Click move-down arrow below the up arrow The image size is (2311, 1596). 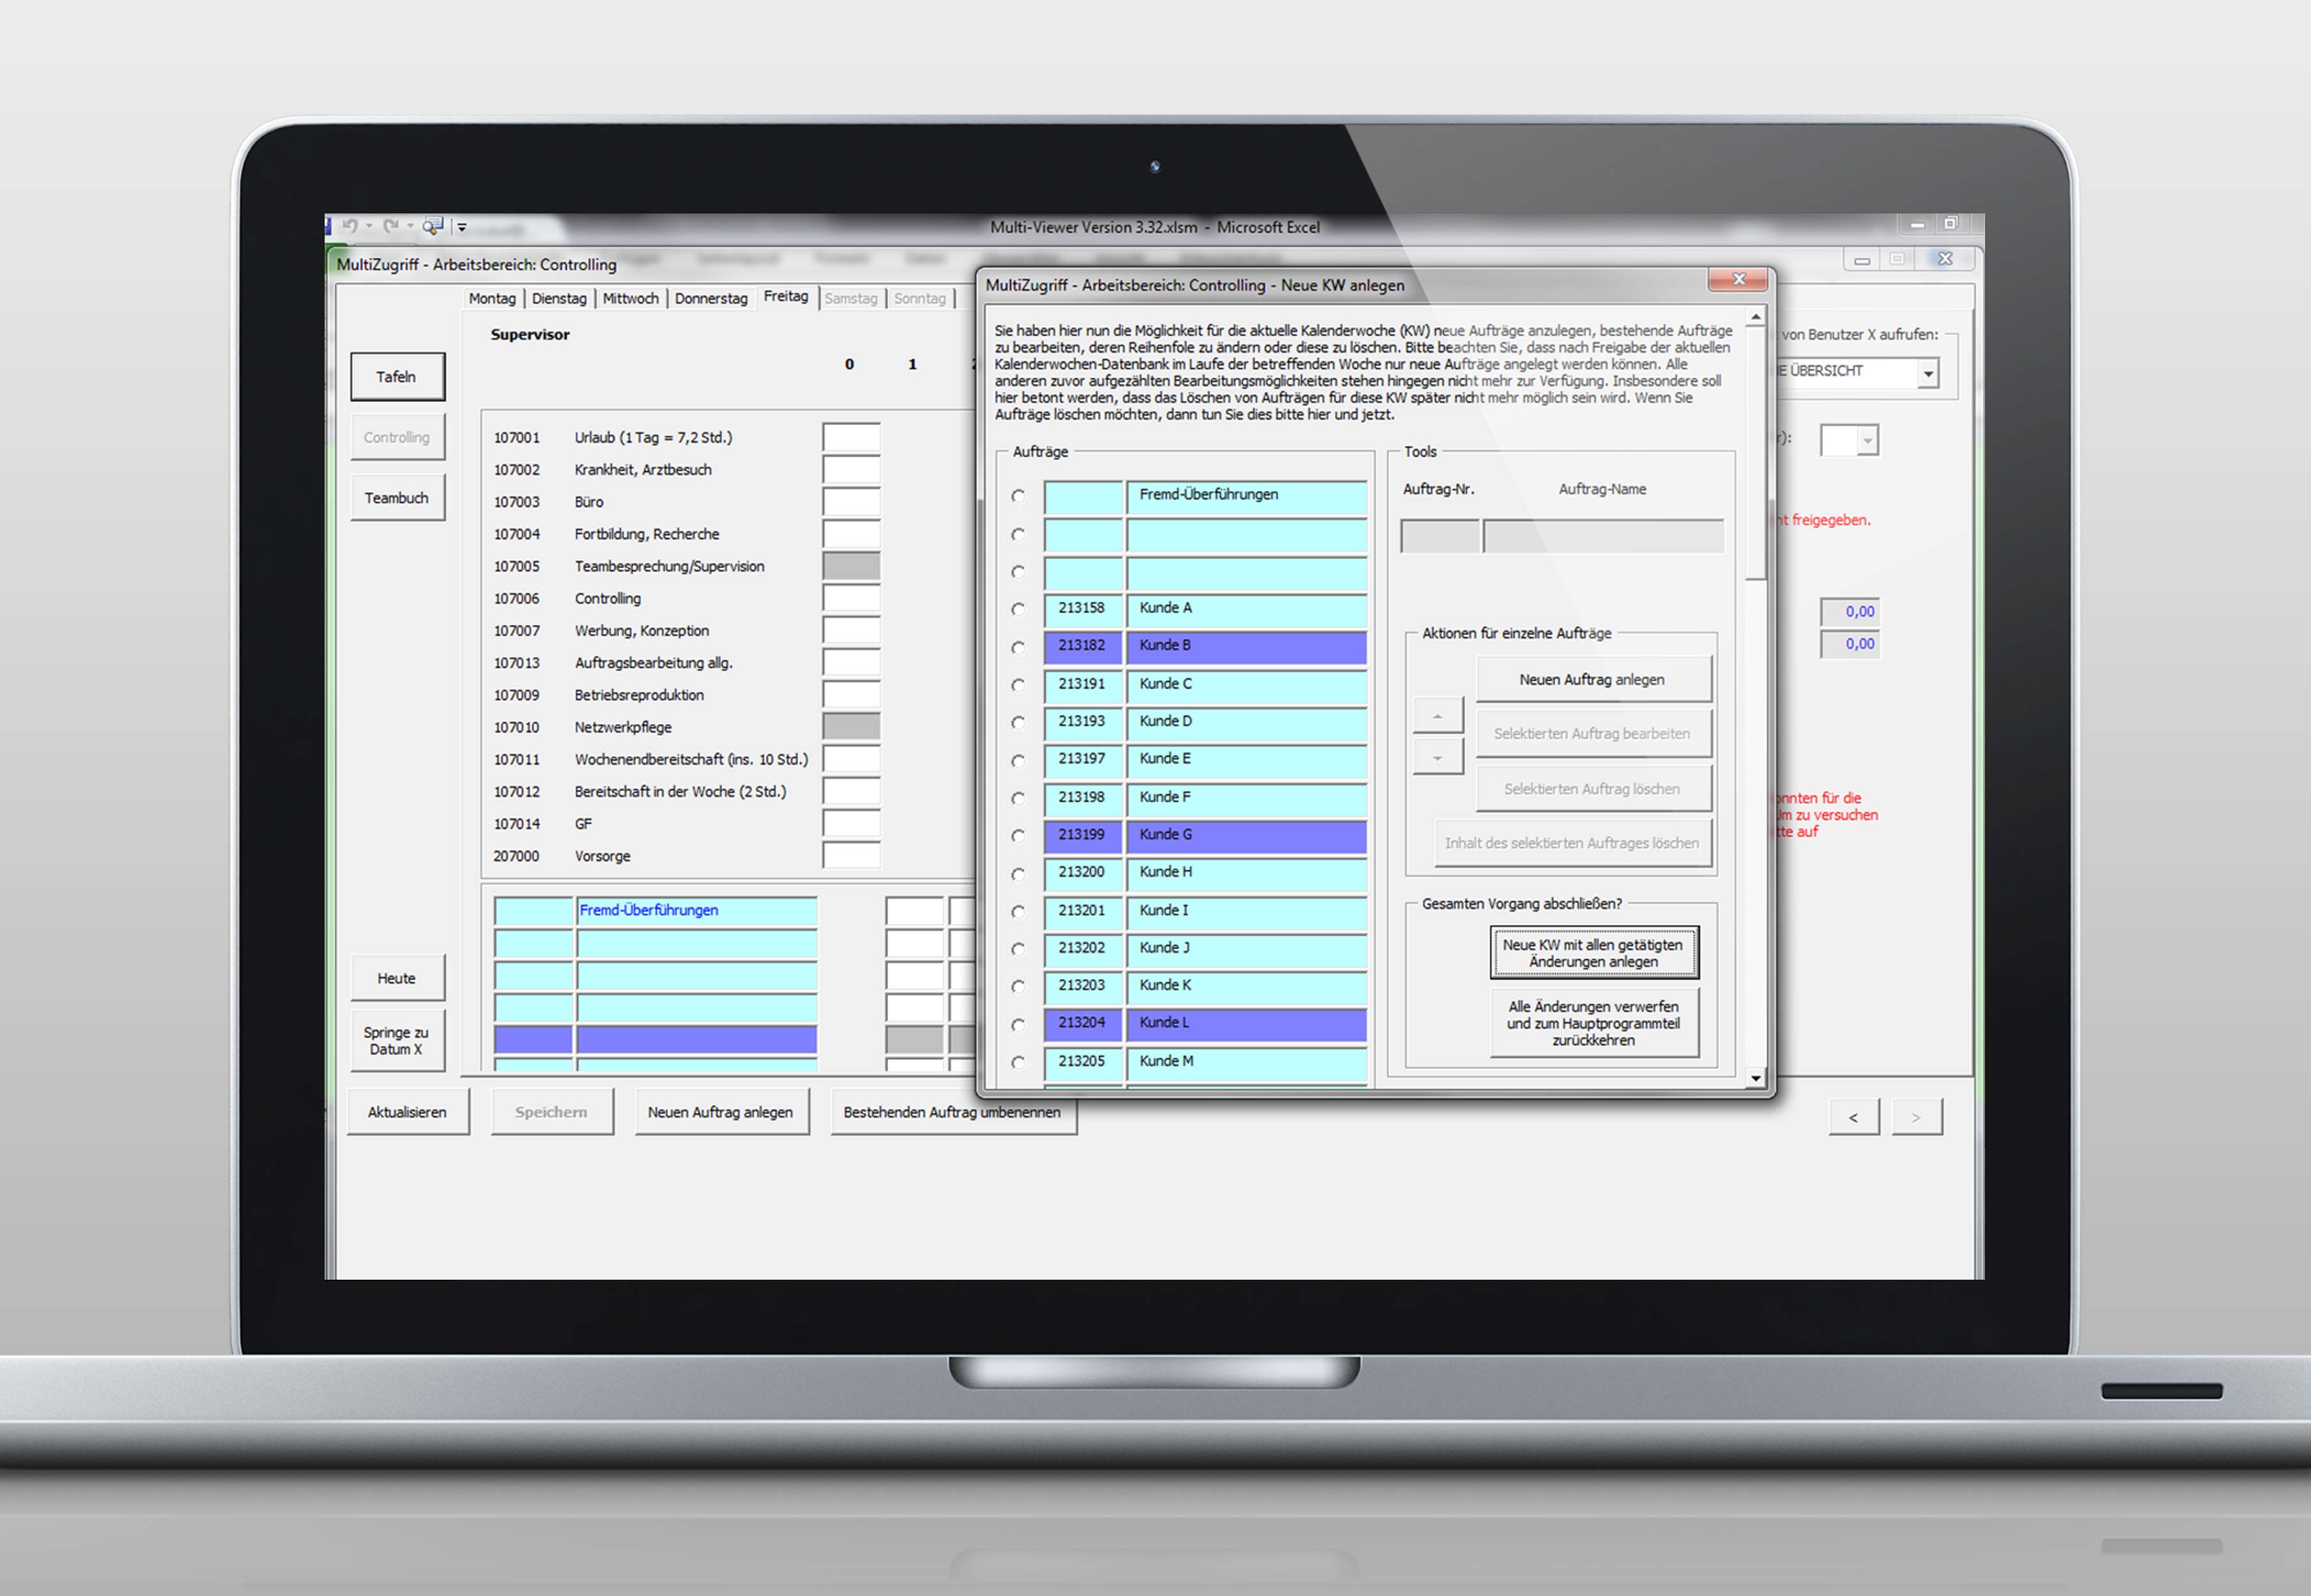[x=1437, y=757]
